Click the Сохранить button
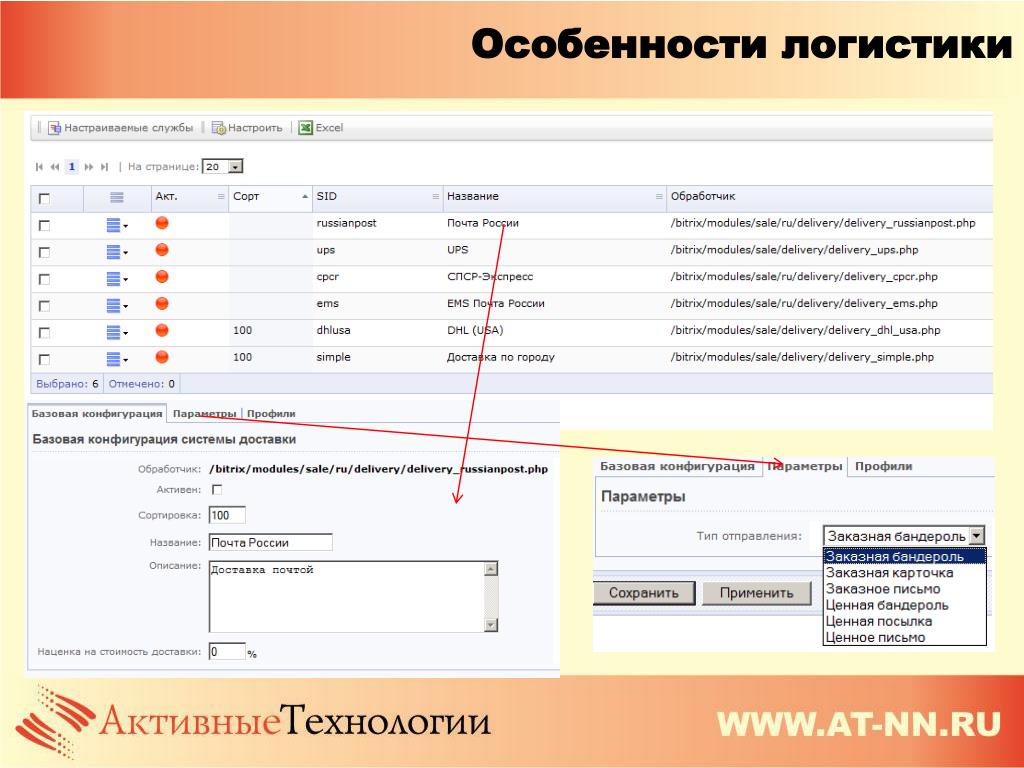 point(644,593)
